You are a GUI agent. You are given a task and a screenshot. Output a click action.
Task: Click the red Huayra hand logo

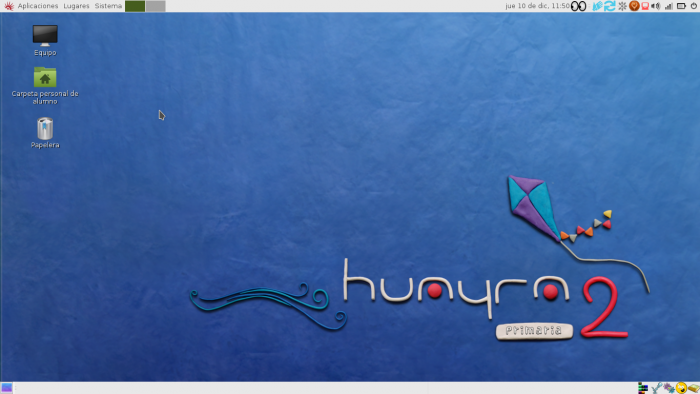click(x=9, y=6)
